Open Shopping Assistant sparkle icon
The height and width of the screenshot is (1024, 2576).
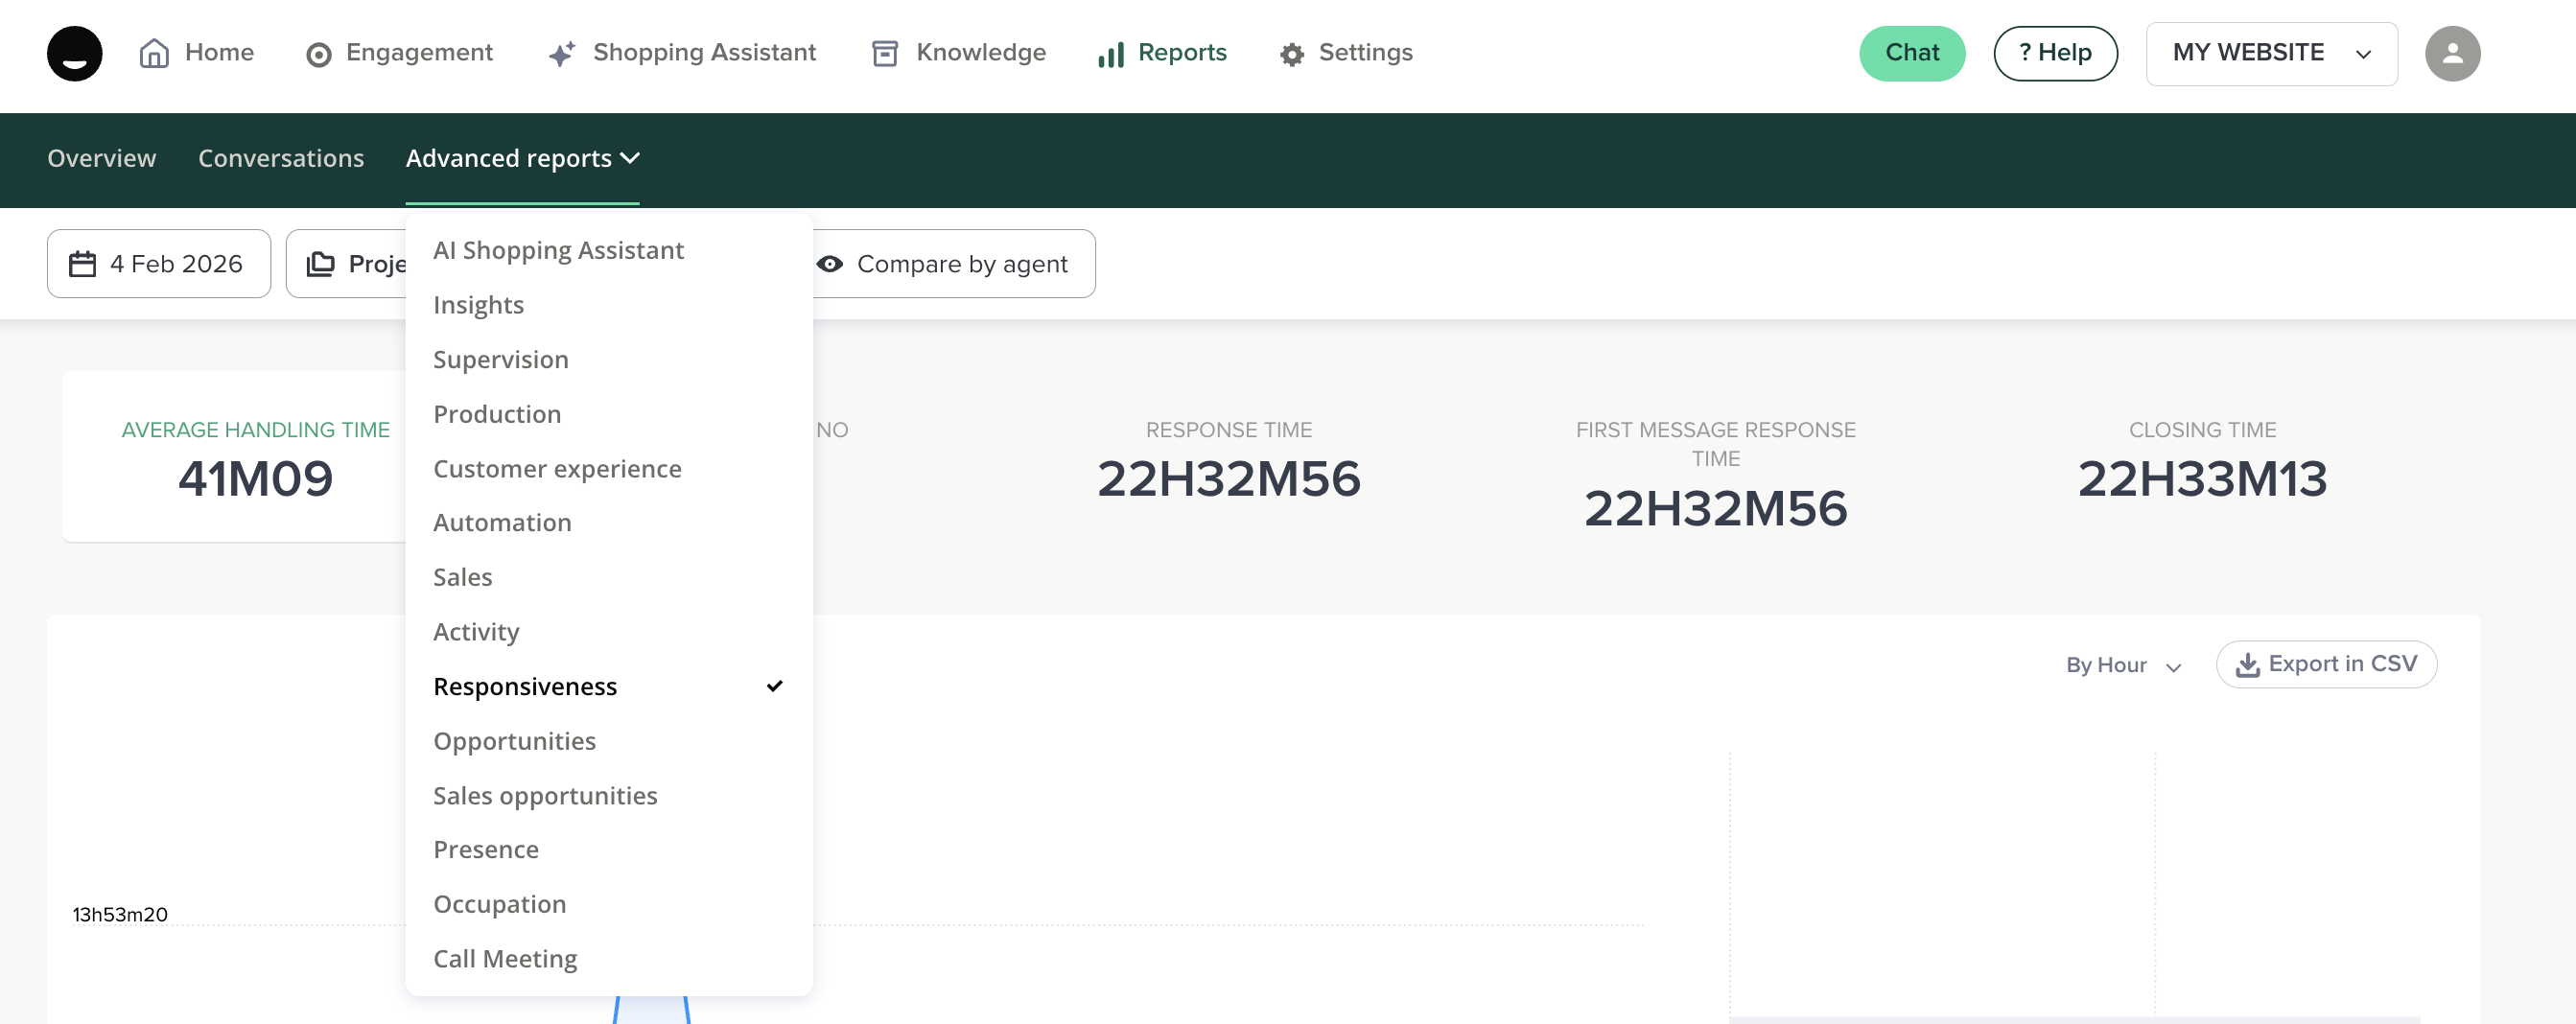(562, 54)
